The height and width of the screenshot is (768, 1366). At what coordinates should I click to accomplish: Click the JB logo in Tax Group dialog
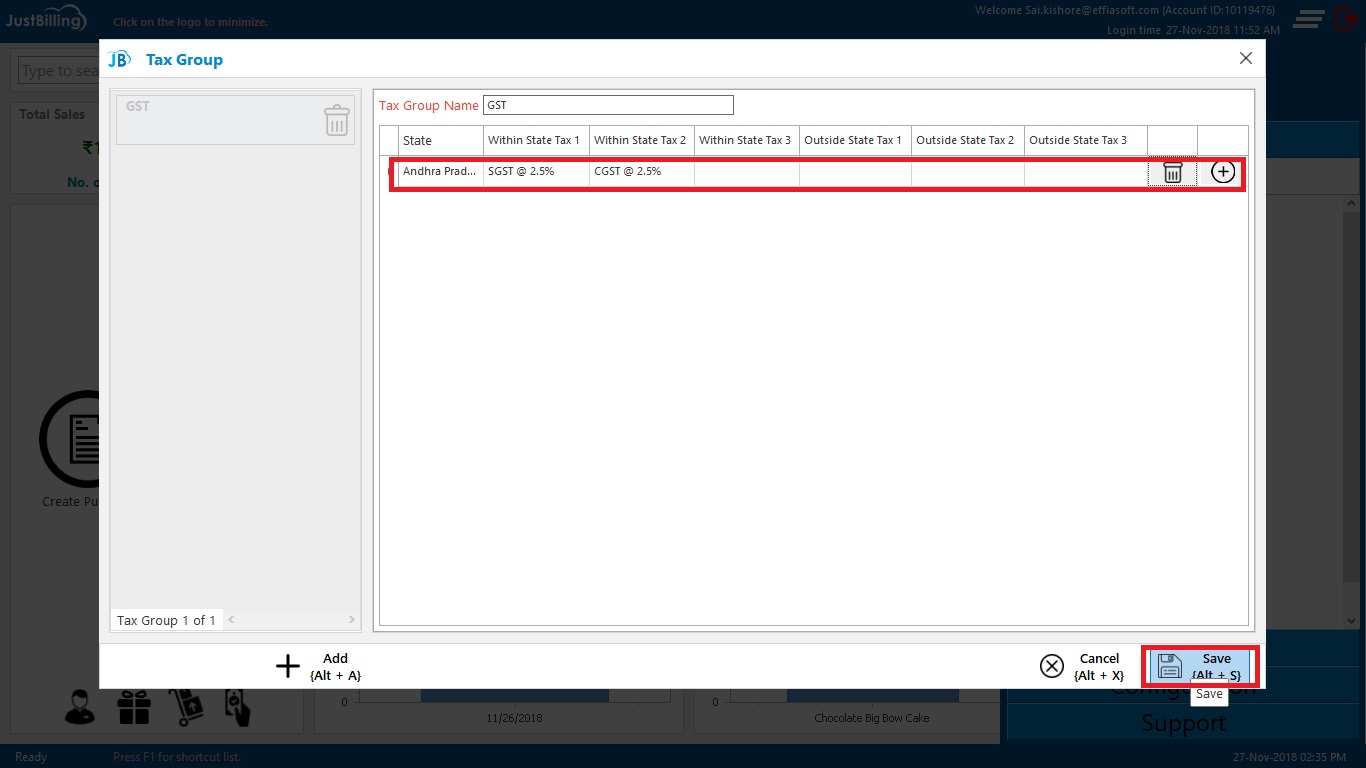tap(119, 59)
